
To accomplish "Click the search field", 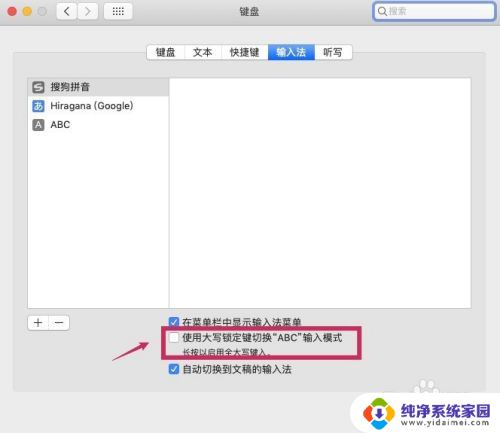I will [x=434, y=12].
